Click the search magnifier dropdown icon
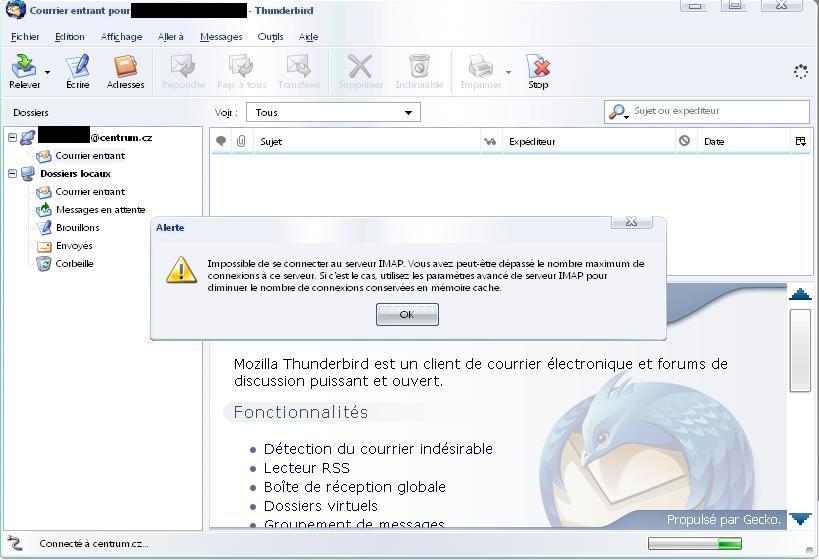This screenshot has width=819, height=560. point(619,112)
